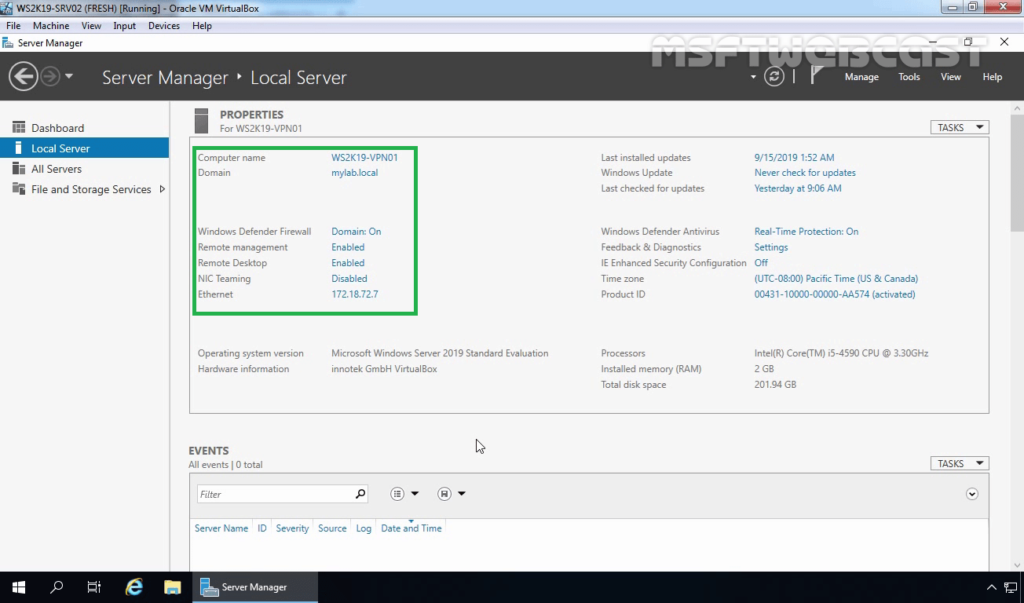Open the Events TASKS dropdown
This screenshot has height=603, width=1024.
coord(959,463)
